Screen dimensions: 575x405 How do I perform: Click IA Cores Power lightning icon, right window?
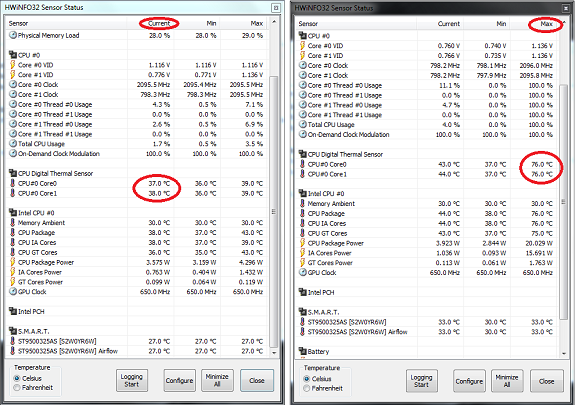[x=303, y=253]
